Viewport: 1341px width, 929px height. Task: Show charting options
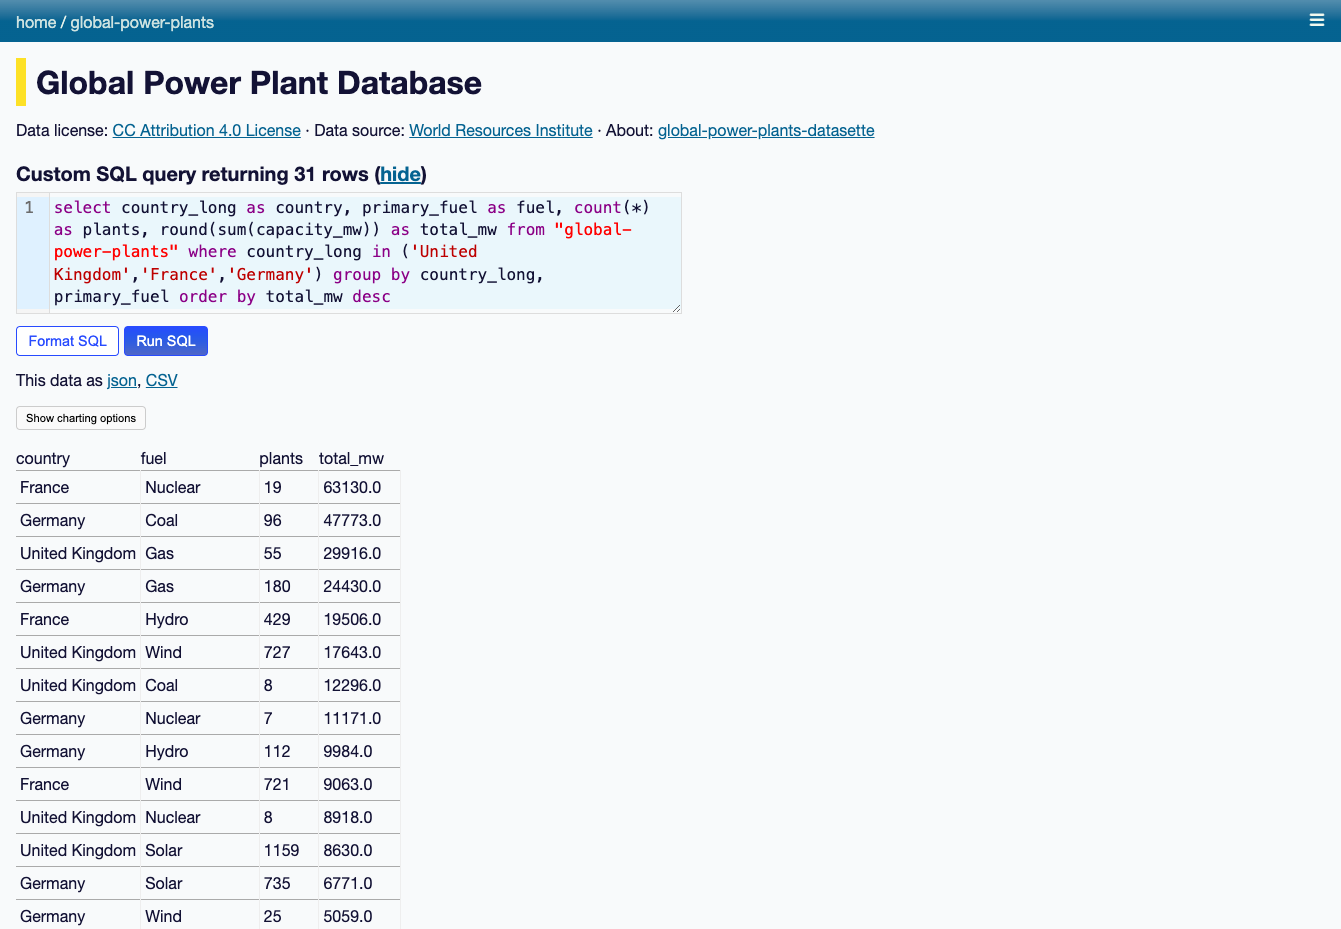click(81, 418)
